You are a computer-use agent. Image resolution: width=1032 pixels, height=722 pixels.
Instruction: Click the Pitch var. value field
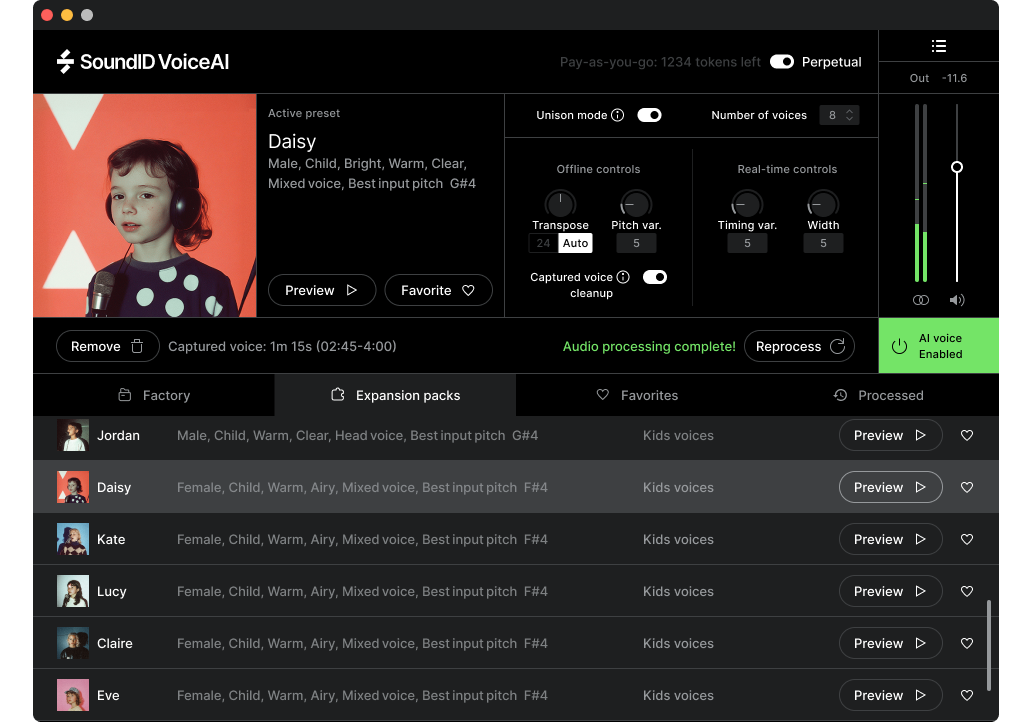[x=636, y=244]
